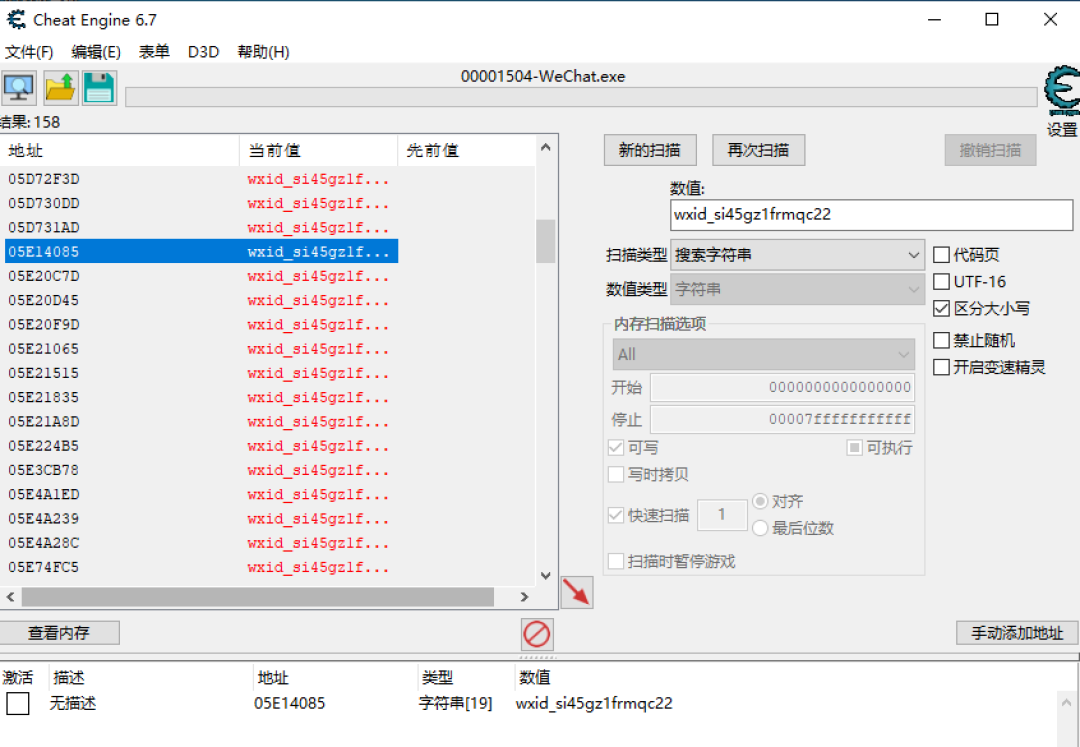1080x747 pixels.
Task: Toggle the 快速扫描 checkbox
Action: pyautogui.click(x=616, y=515)
